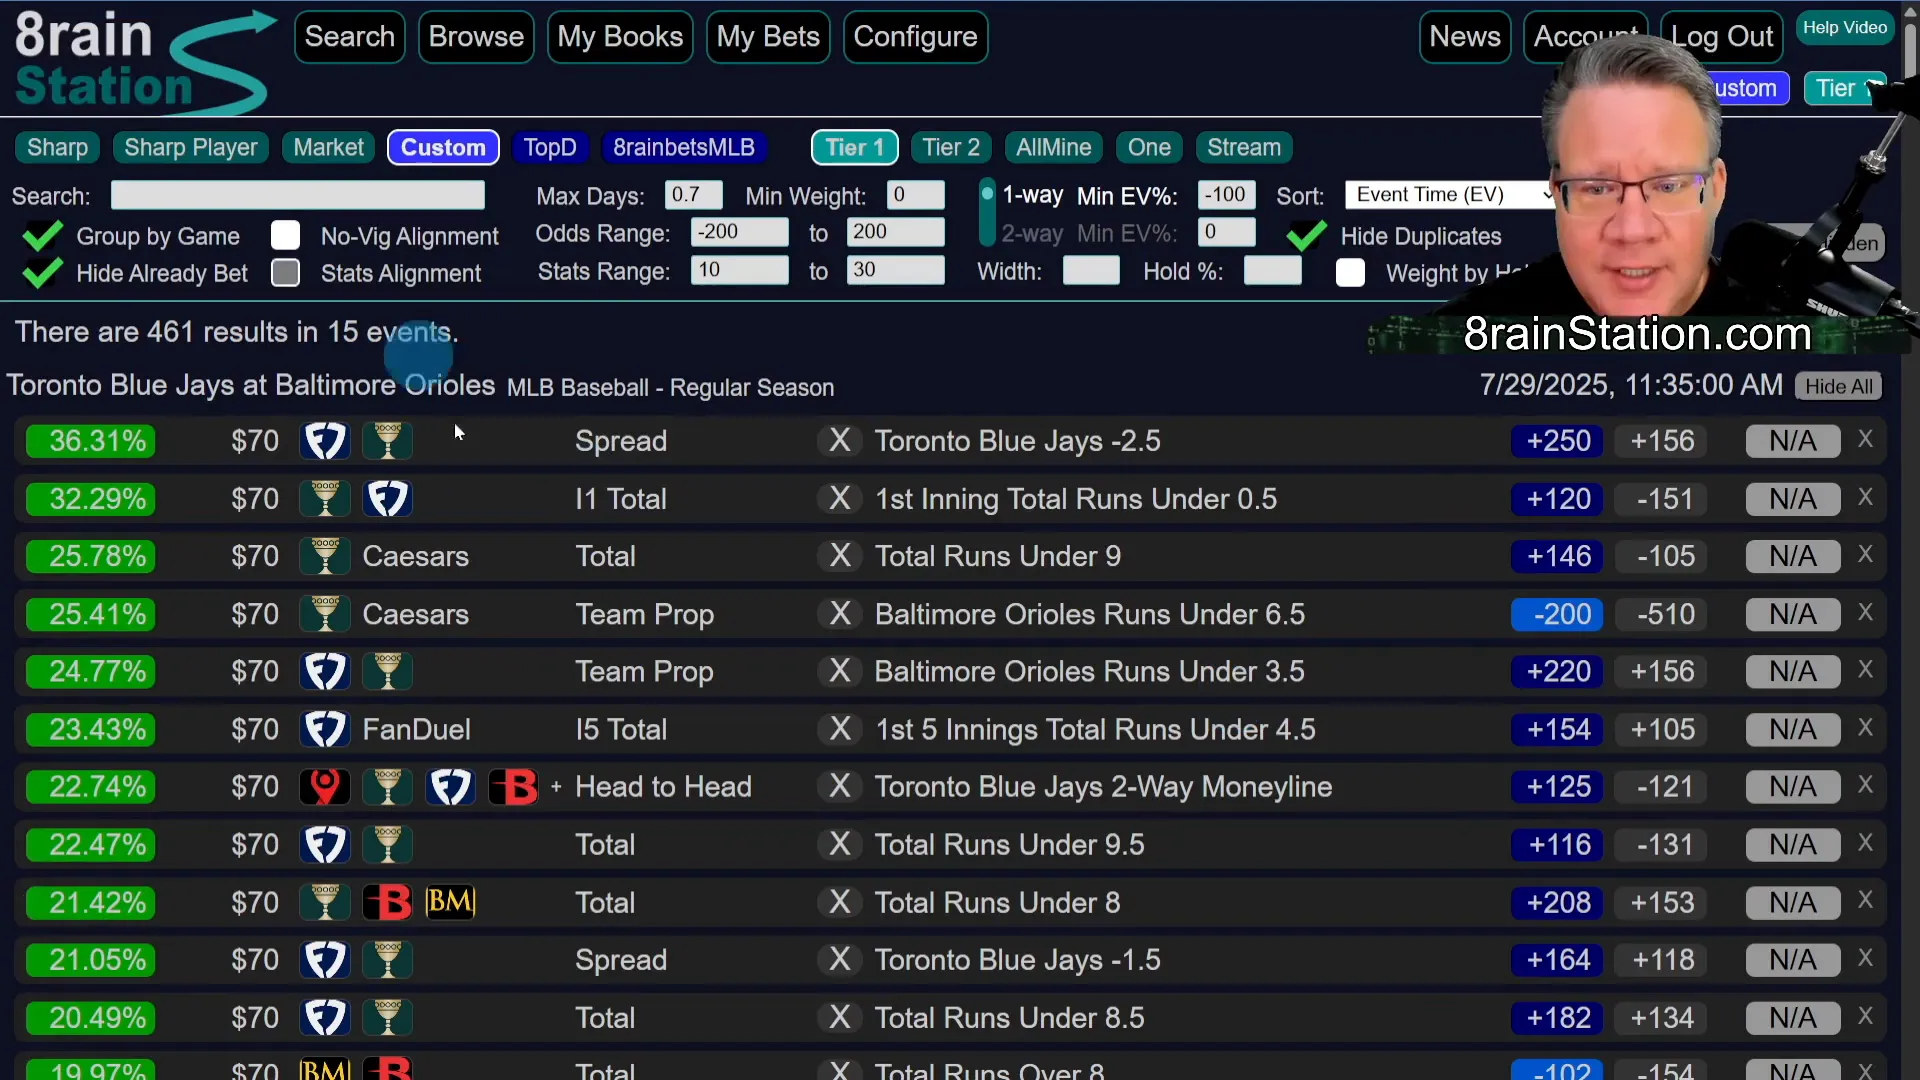Click Hide All button for Blue Jays game

[1838, 387]
